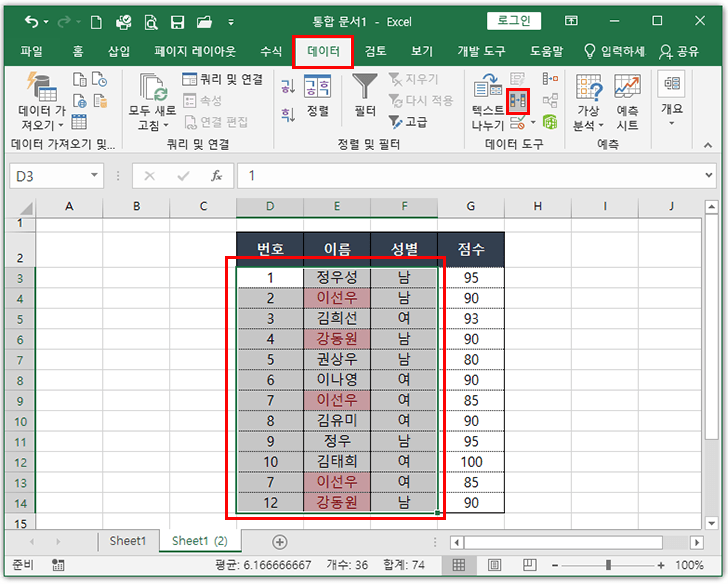
Task: Click the From Table/Range icon
Action: pyautogui.click(x=79, y=122)
